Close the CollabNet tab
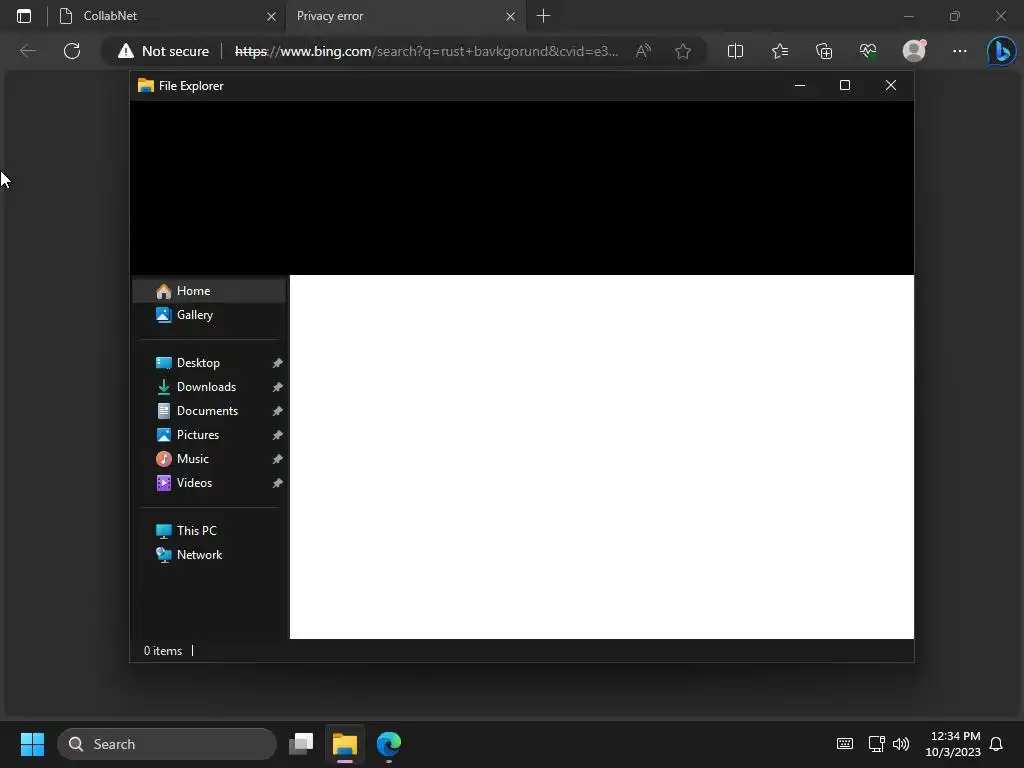1024x768 pixels. [271, 16]
